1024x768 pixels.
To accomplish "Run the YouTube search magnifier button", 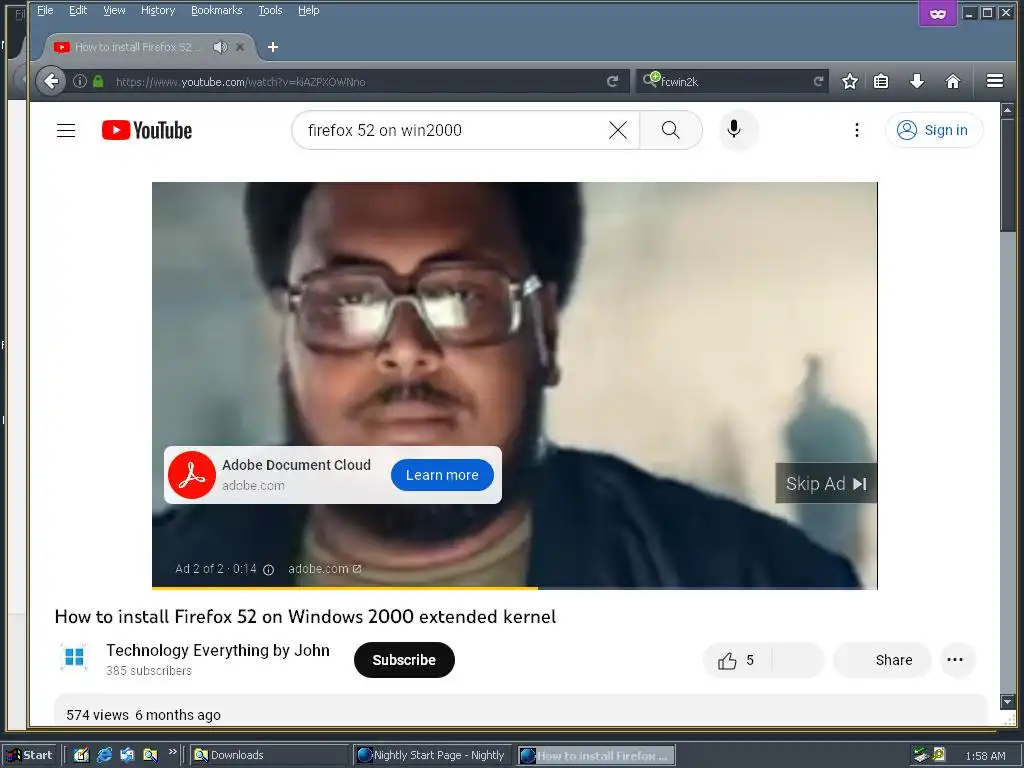I will (x=671, y=130).
